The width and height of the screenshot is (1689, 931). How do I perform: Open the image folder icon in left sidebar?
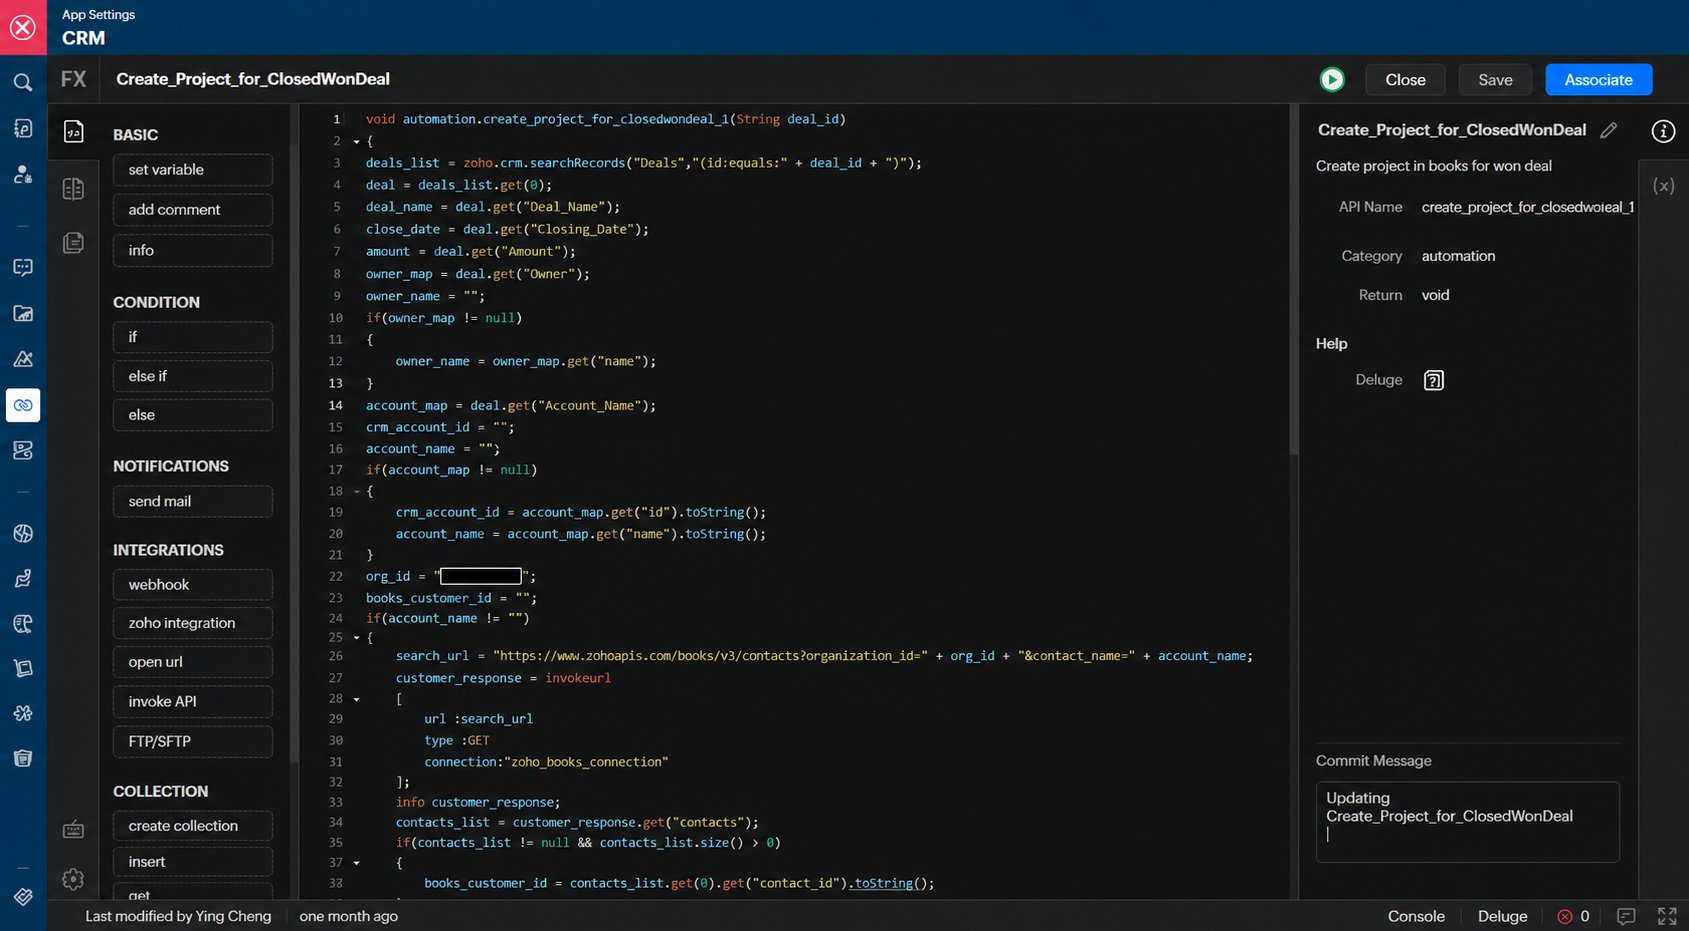23,313
